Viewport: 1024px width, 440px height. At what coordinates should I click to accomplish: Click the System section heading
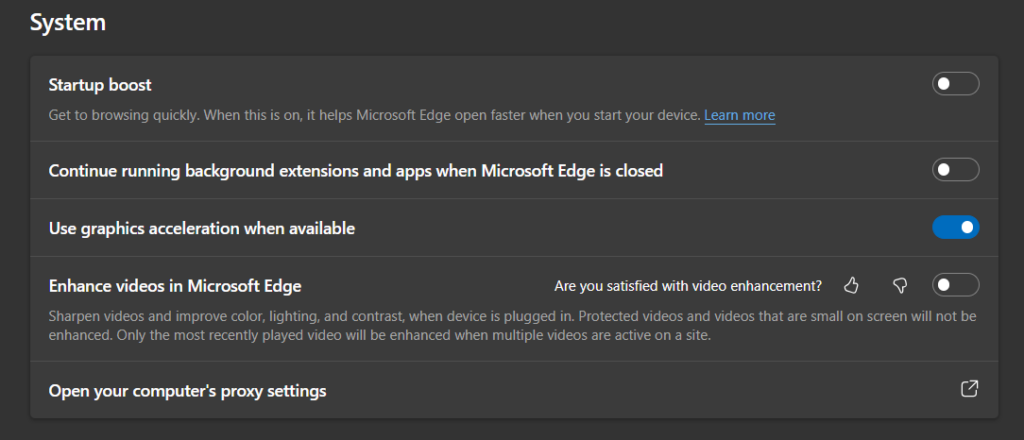[68, 22]
